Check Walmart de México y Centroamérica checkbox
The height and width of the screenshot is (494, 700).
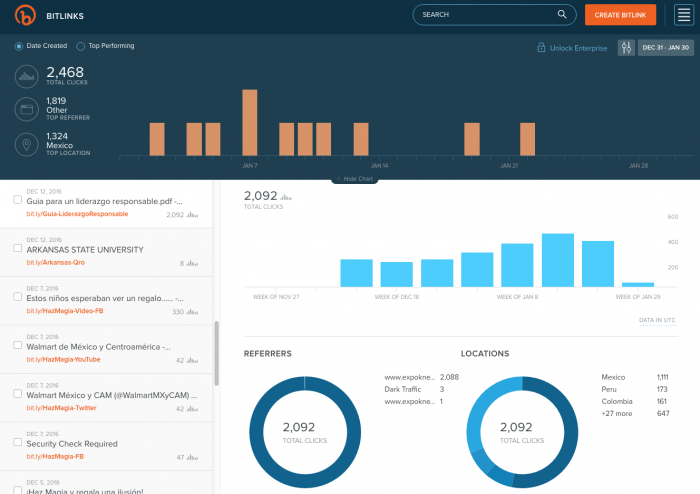[17, 345]
